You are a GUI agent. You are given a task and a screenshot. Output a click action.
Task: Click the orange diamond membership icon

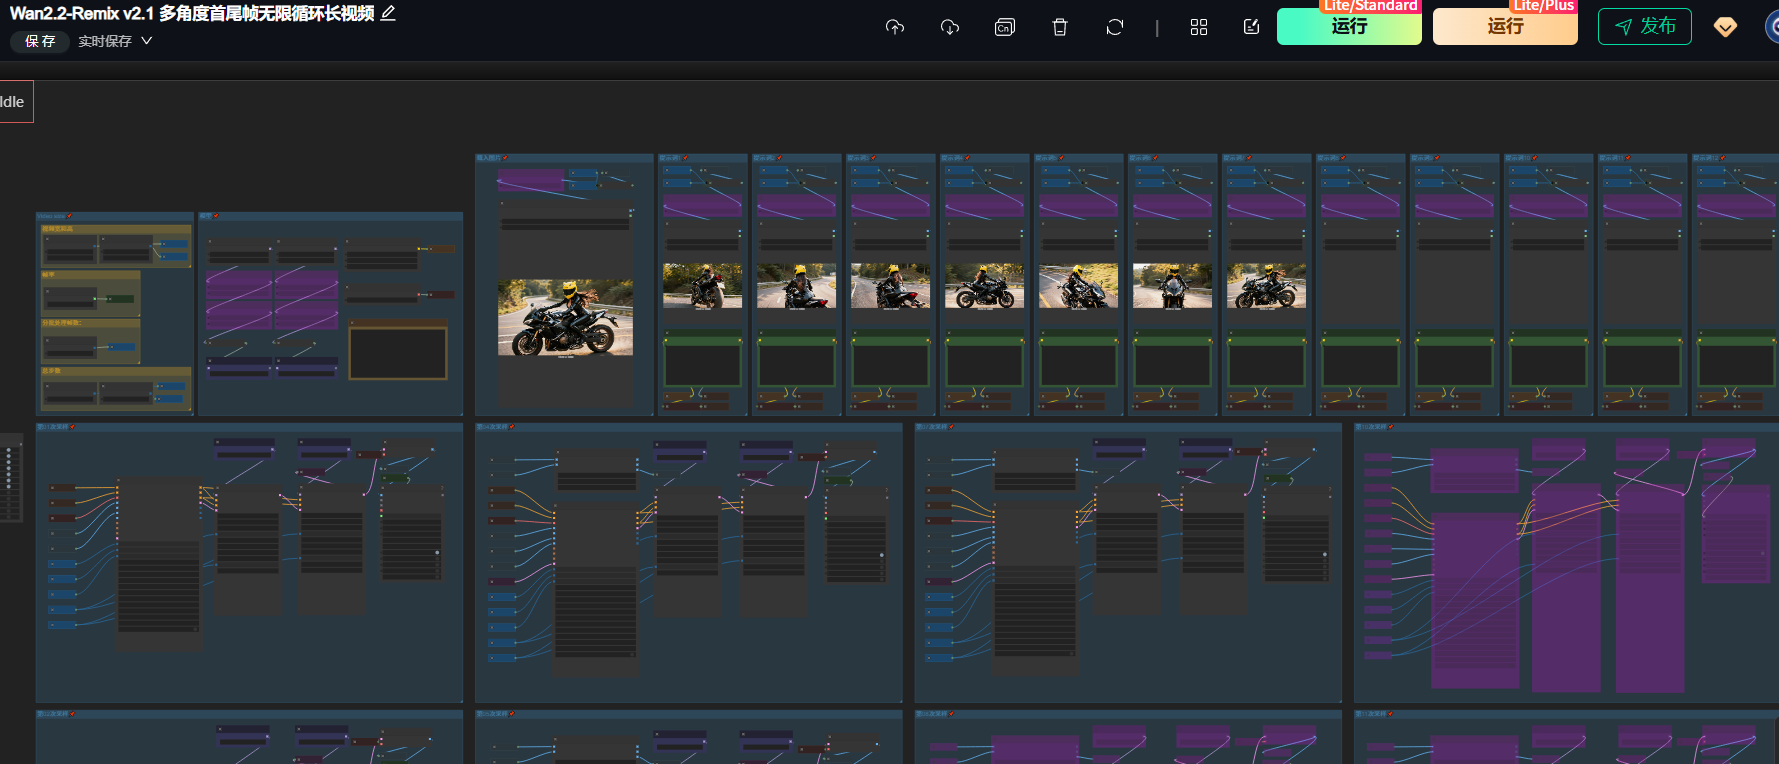(1725, 27)
